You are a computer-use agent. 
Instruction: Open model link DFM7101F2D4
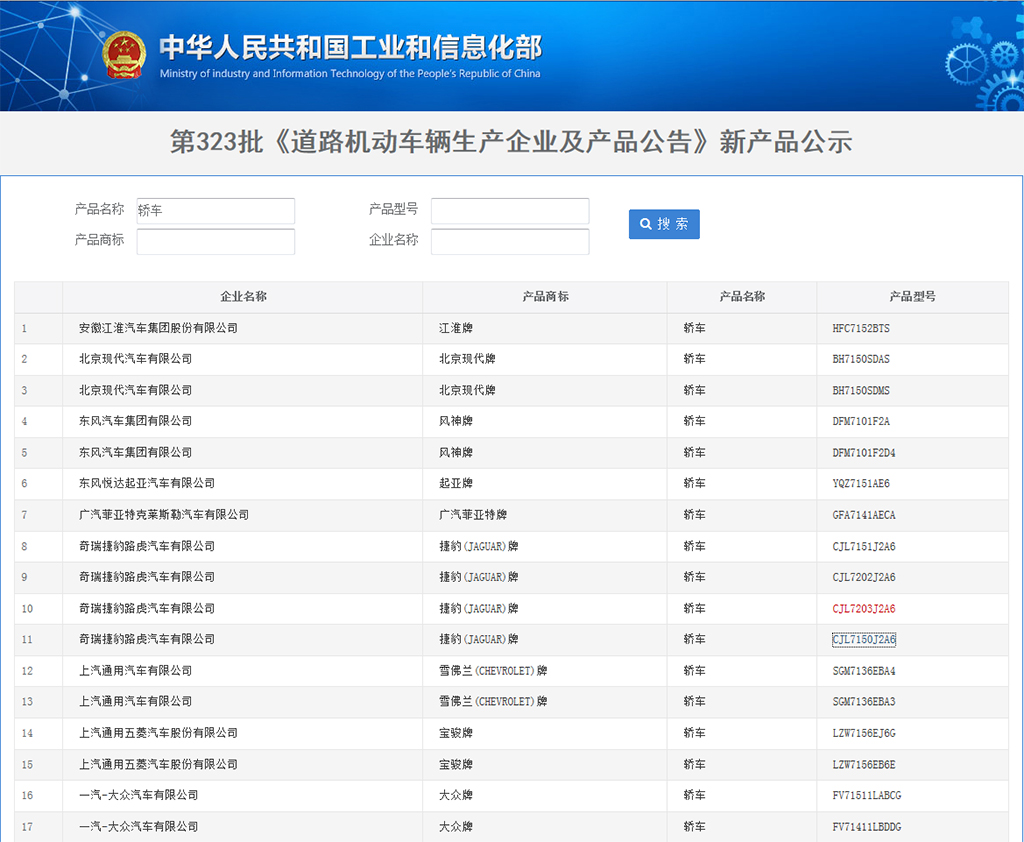(863, 453)
